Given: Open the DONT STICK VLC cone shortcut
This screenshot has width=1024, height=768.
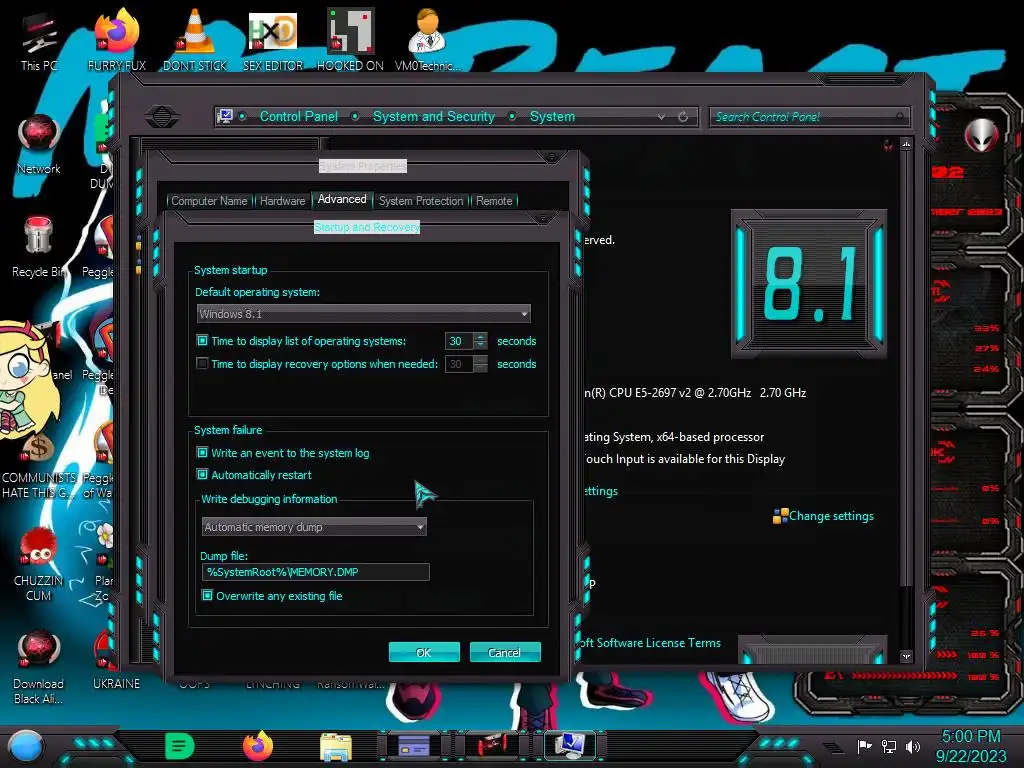Looking at the screenshot, I should tap(195, 41).
